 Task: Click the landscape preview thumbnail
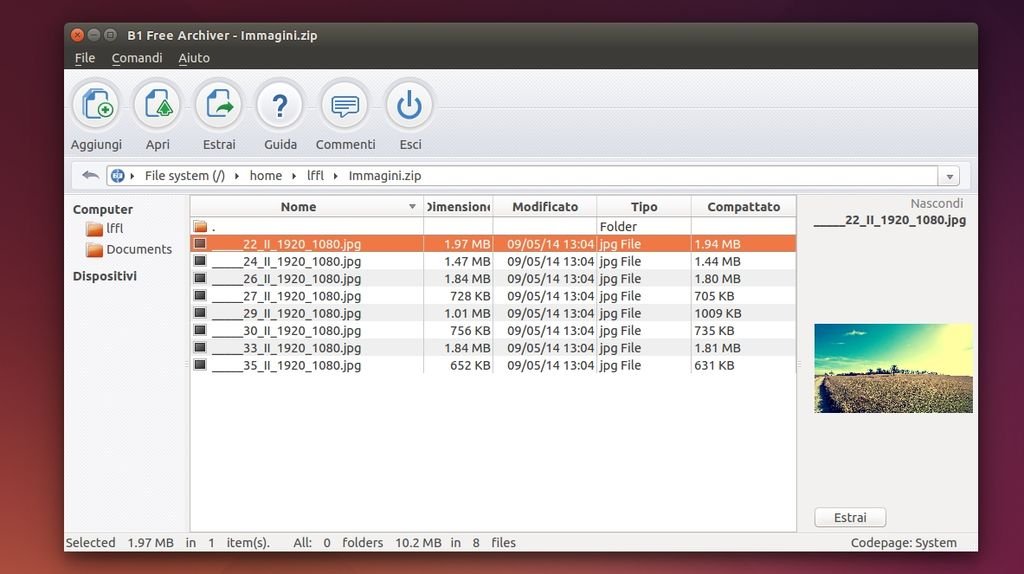point(893,368)
